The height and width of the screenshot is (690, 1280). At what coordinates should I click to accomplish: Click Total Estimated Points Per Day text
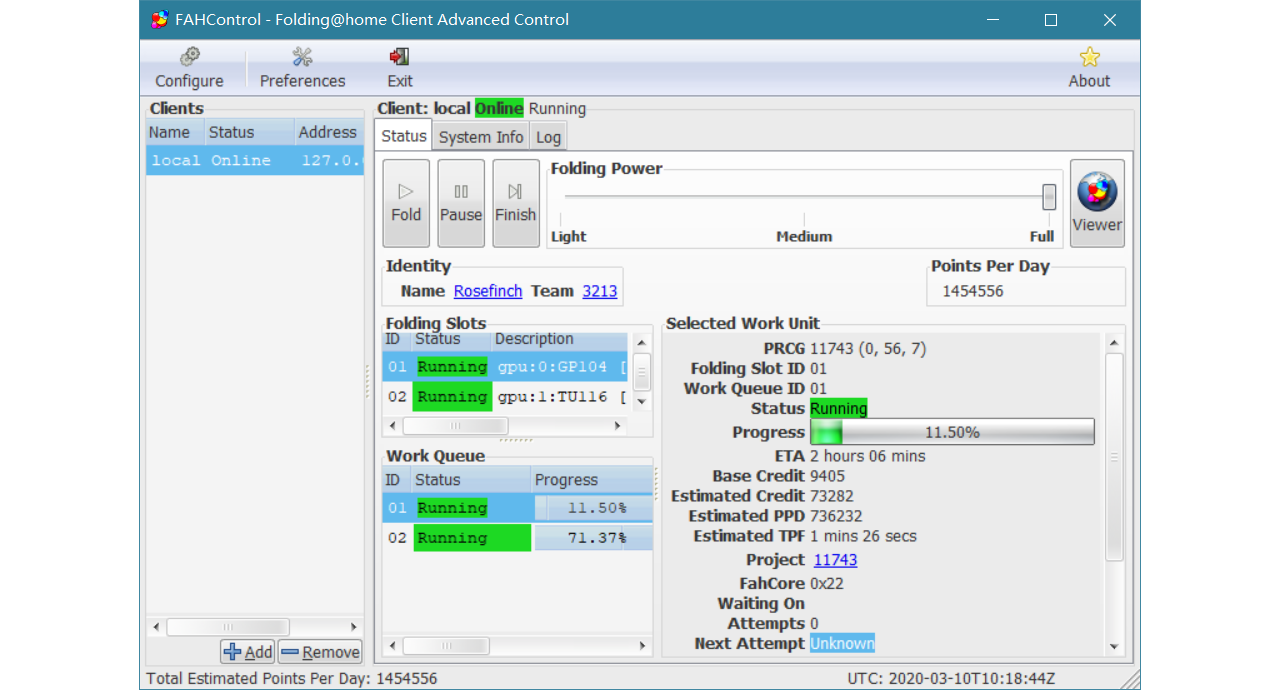tap(292, 678)
